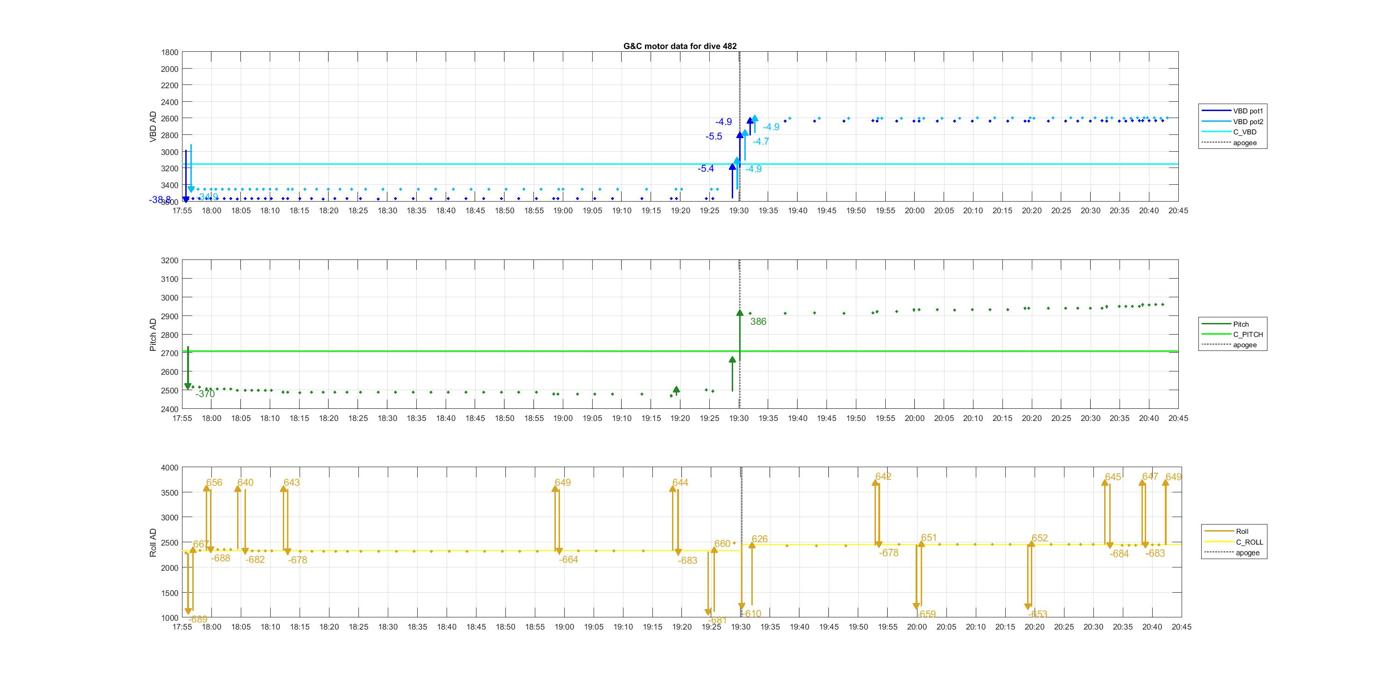The image size is (1400, 693).
Task: Click the '4000' tick on Roll axis
Action: coord(170,467)
